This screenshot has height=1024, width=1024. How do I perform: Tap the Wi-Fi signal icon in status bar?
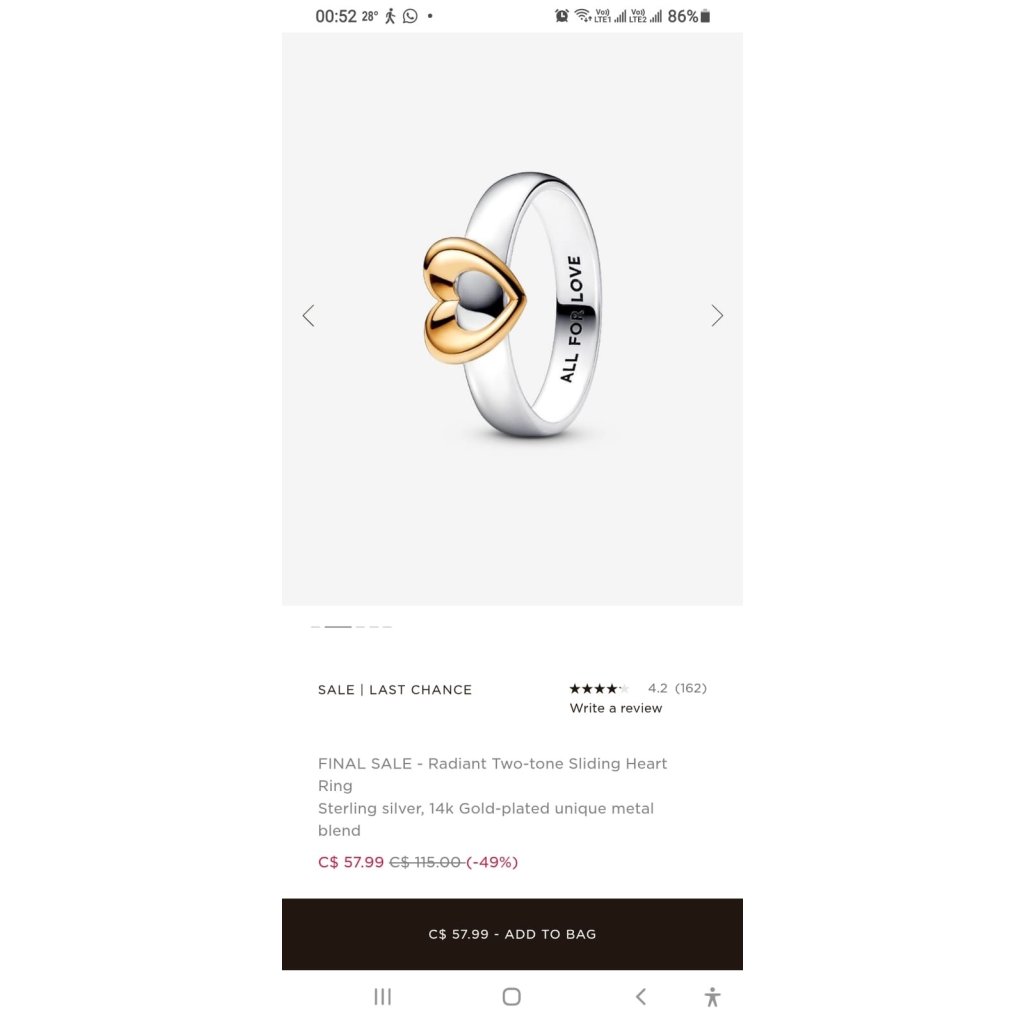(583, 16)
